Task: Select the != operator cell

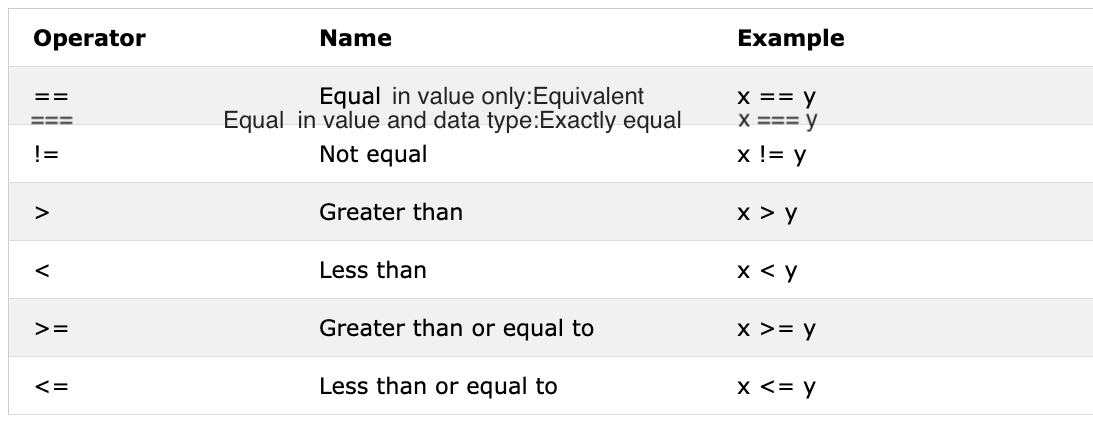Action: [x=45, y=155]
